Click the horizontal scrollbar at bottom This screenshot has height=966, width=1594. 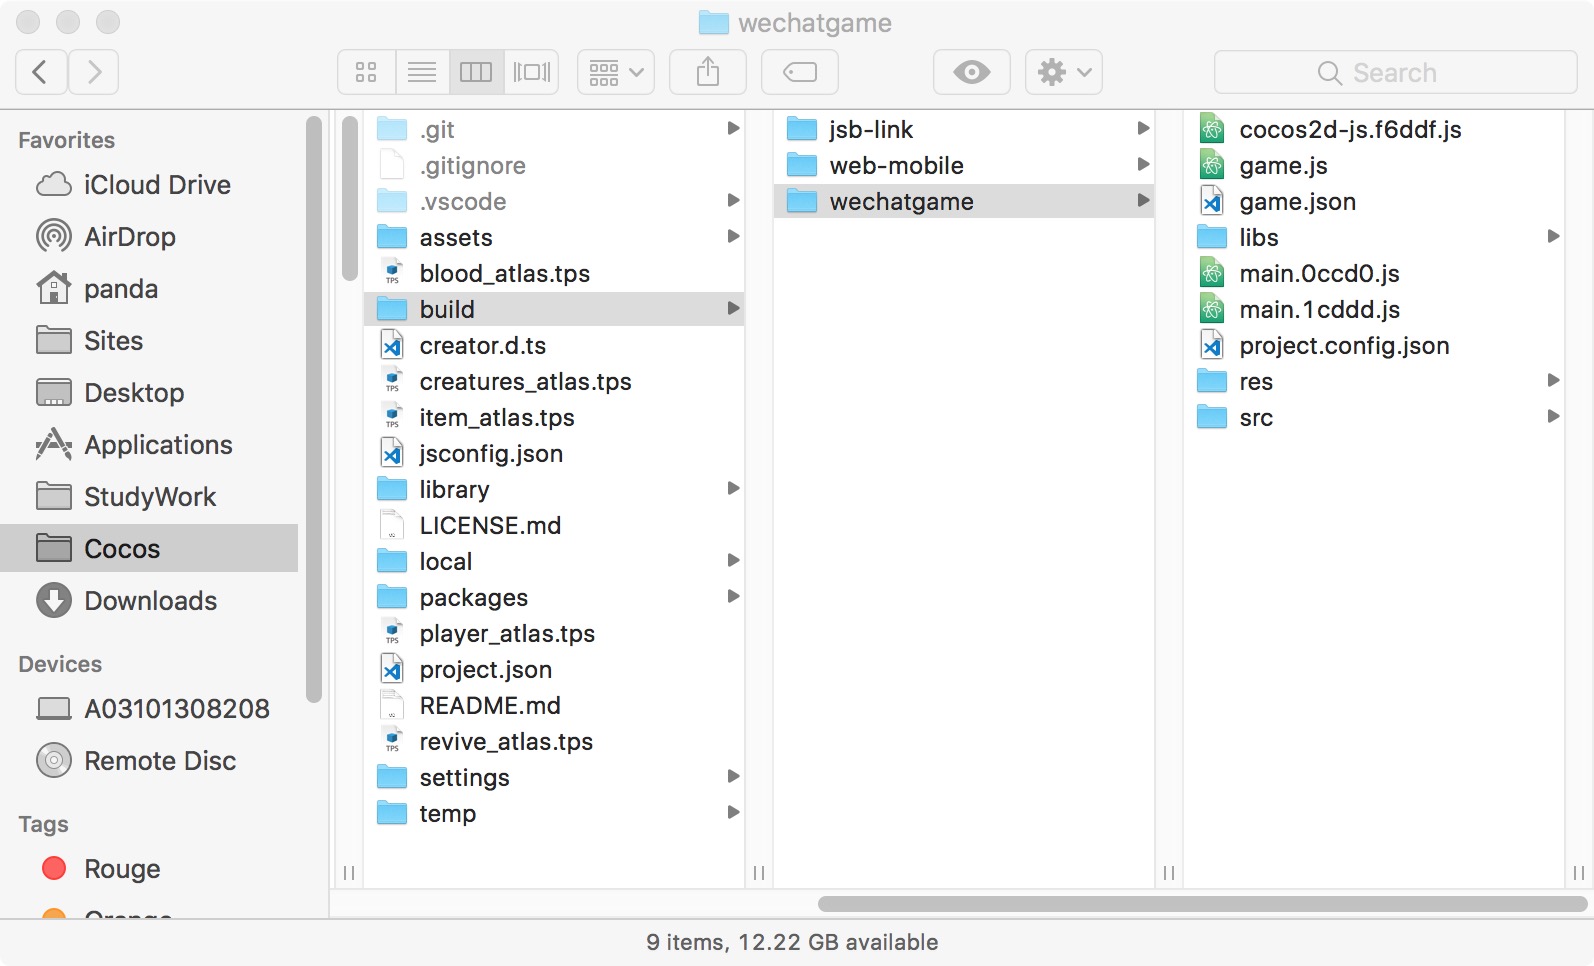[x=1203, y=904]
